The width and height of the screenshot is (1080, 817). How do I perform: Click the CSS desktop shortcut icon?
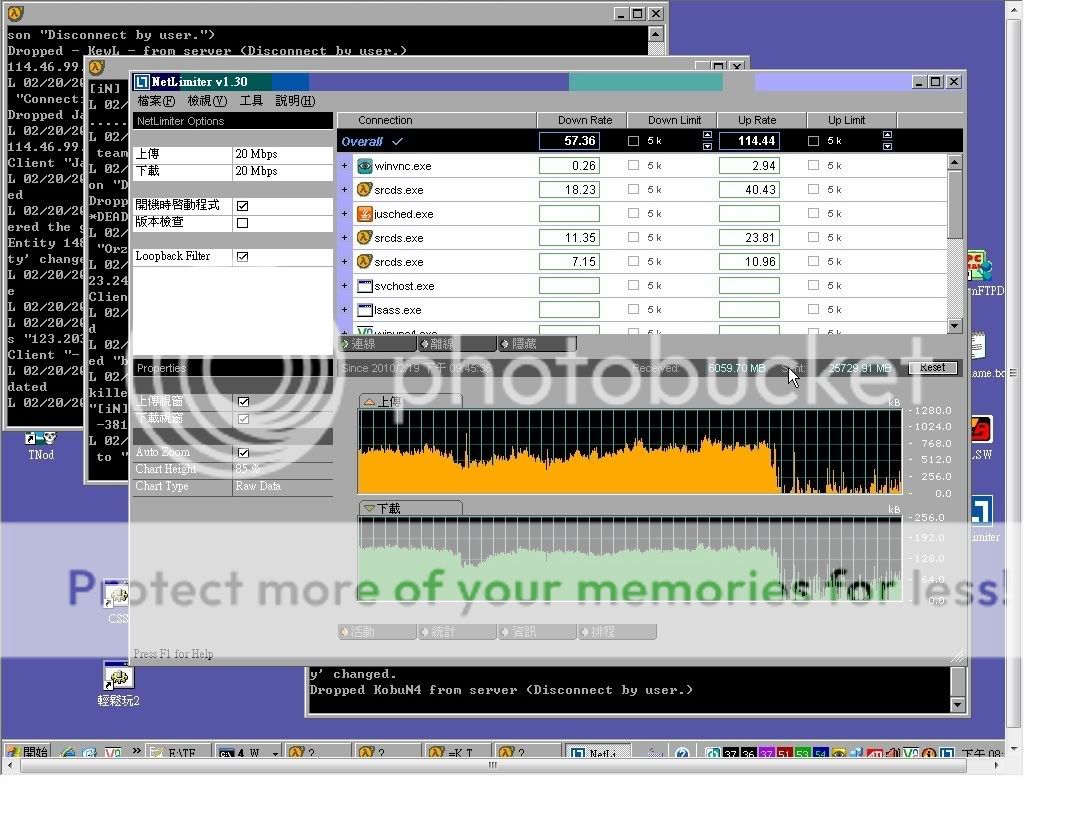pyautogui.click(x=117, y=596)
